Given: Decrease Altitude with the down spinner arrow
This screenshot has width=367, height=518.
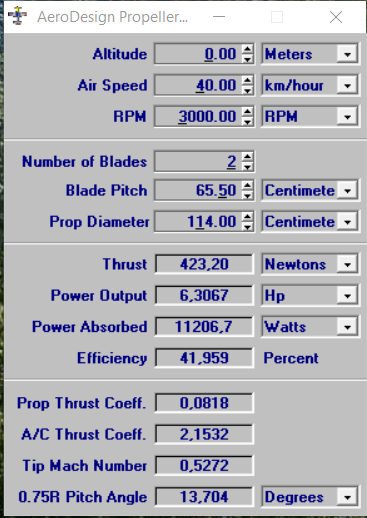Looking at the screenshot, I should pyautogui.click(x=247, y=59).
